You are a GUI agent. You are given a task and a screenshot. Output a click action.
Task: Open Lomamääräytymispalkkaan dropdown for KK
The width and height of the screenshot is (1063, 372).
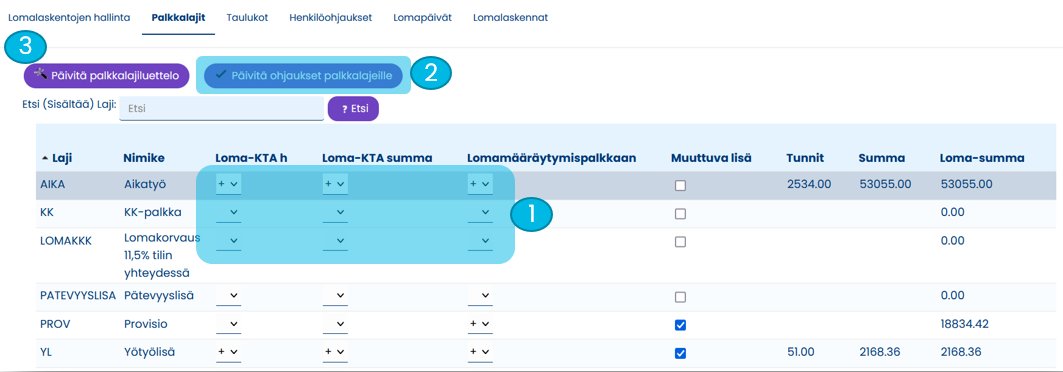point(480,213)
